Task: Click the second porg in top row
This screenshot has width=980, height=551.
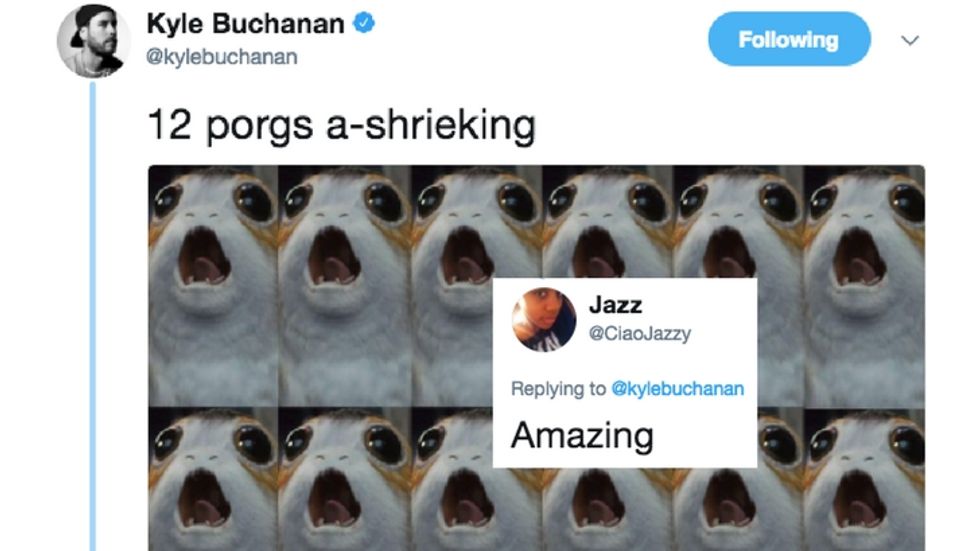Action: coord(344,286)
